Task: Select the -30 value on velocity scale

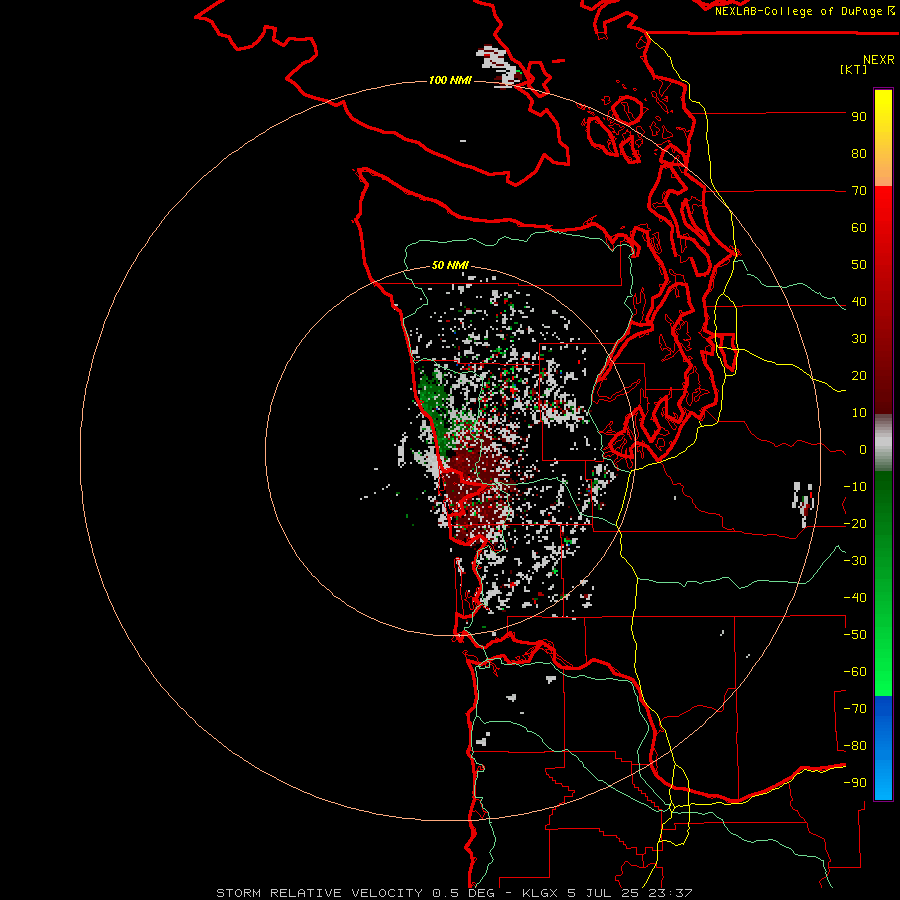Action: [x=855, y=561]
